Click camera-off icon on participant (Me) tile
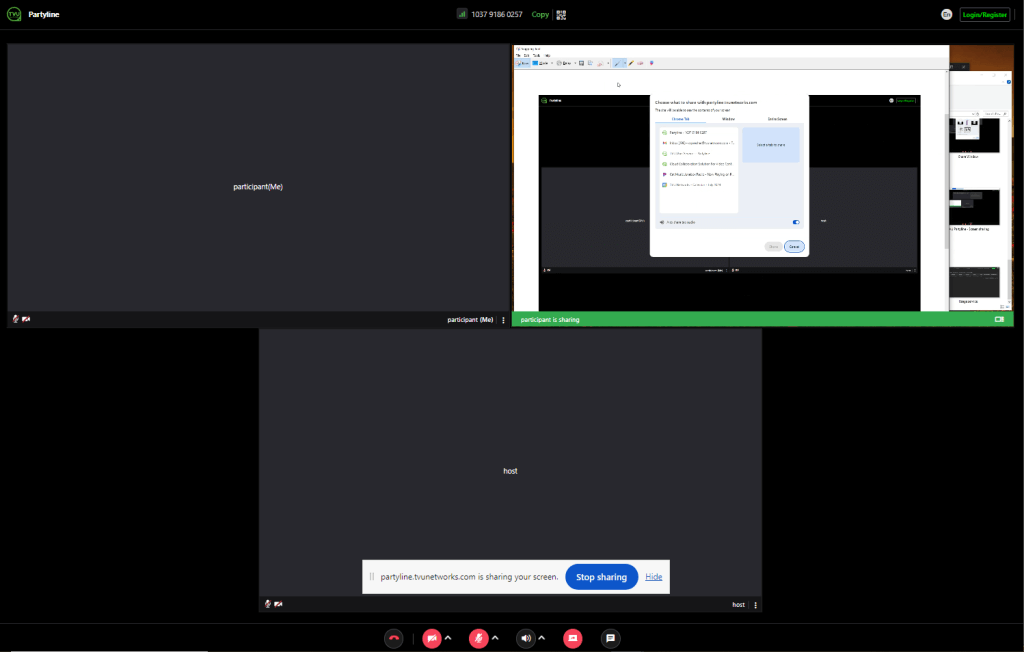 tap(26, 319)
